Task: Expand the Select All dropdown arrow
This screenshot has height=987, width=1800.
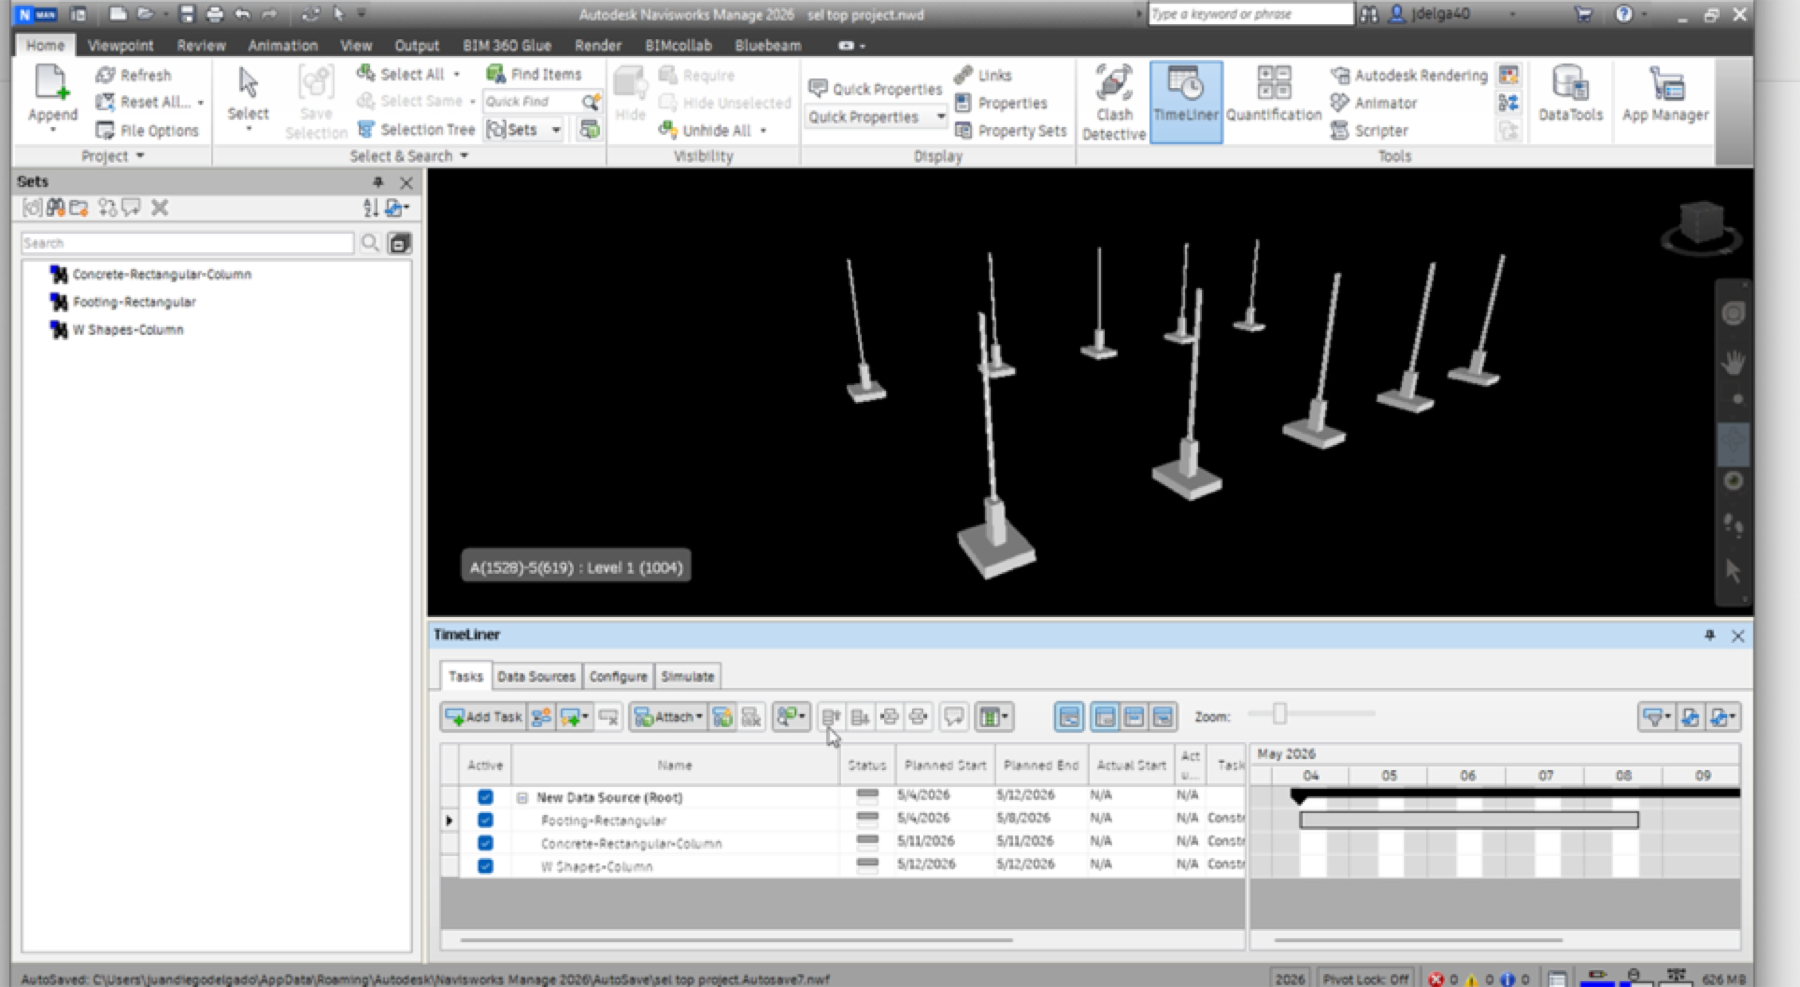Action: click(x=457, y=74)
